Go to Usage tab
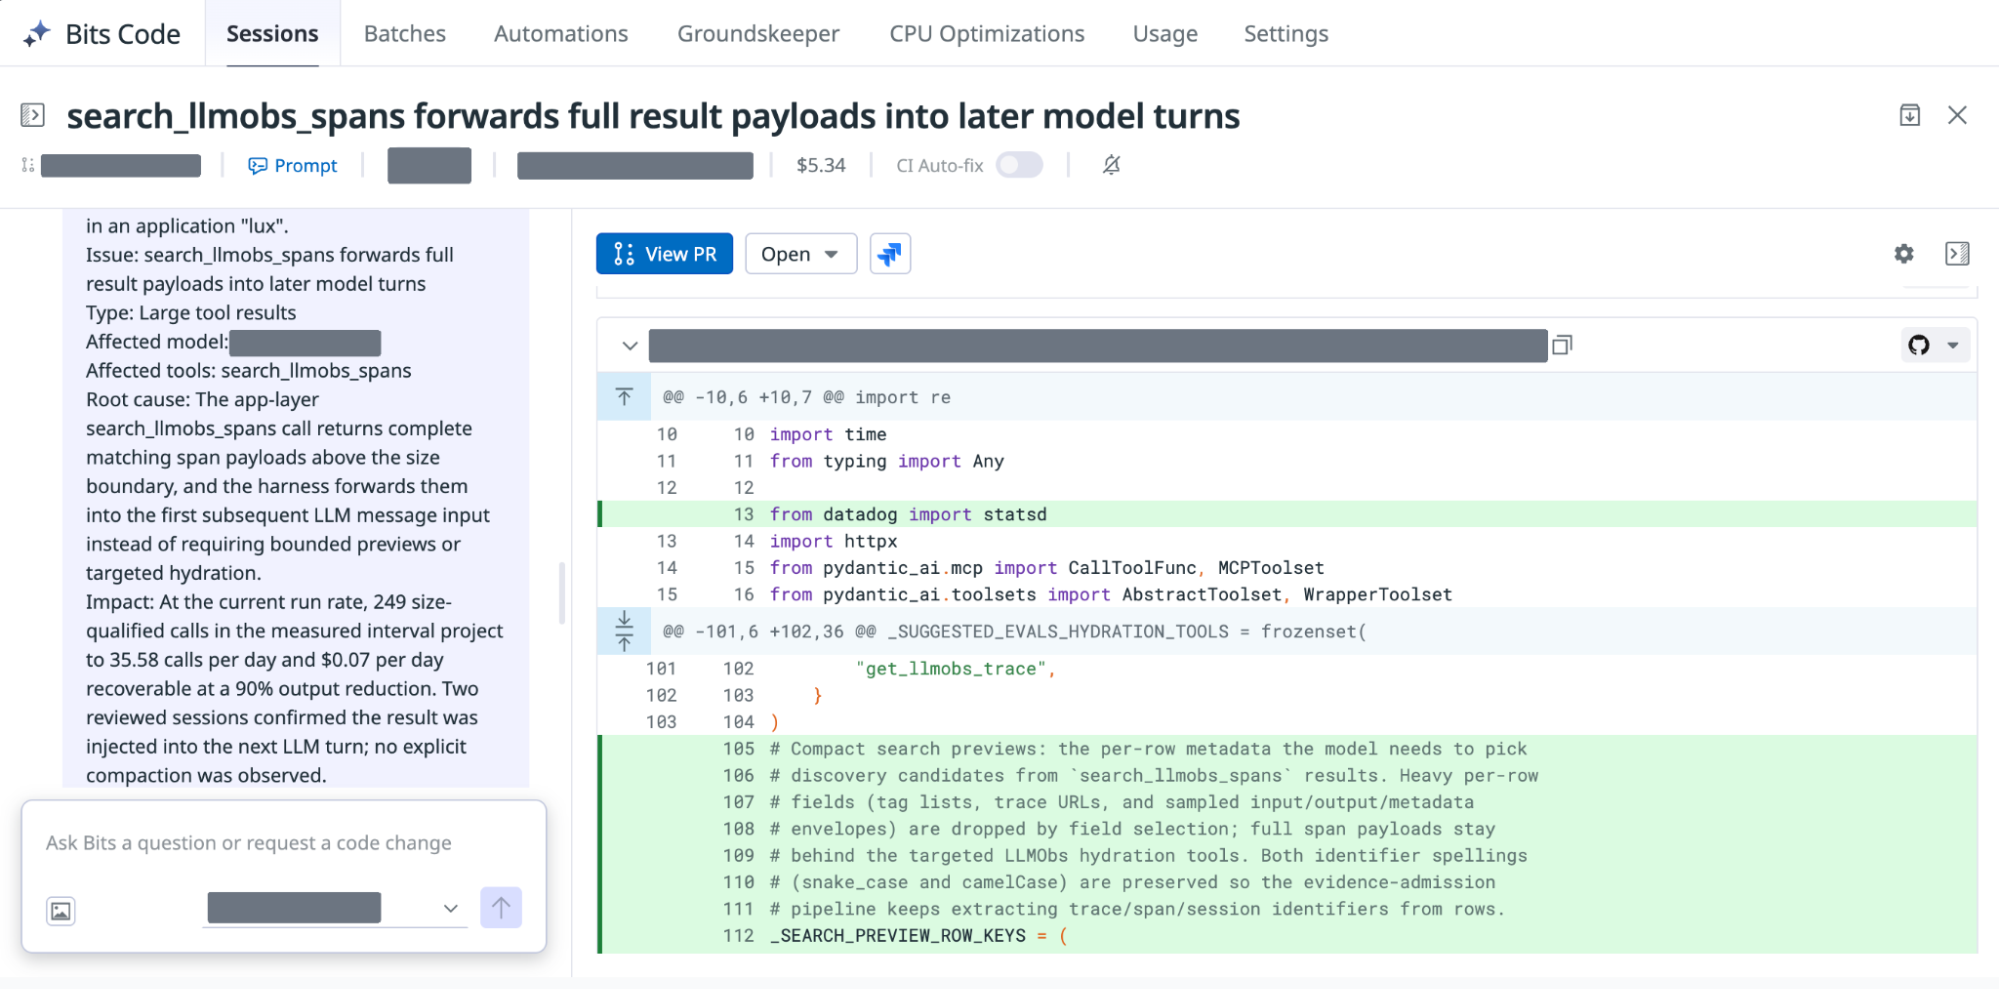The image size is (1999, 989). [1165, 33]
